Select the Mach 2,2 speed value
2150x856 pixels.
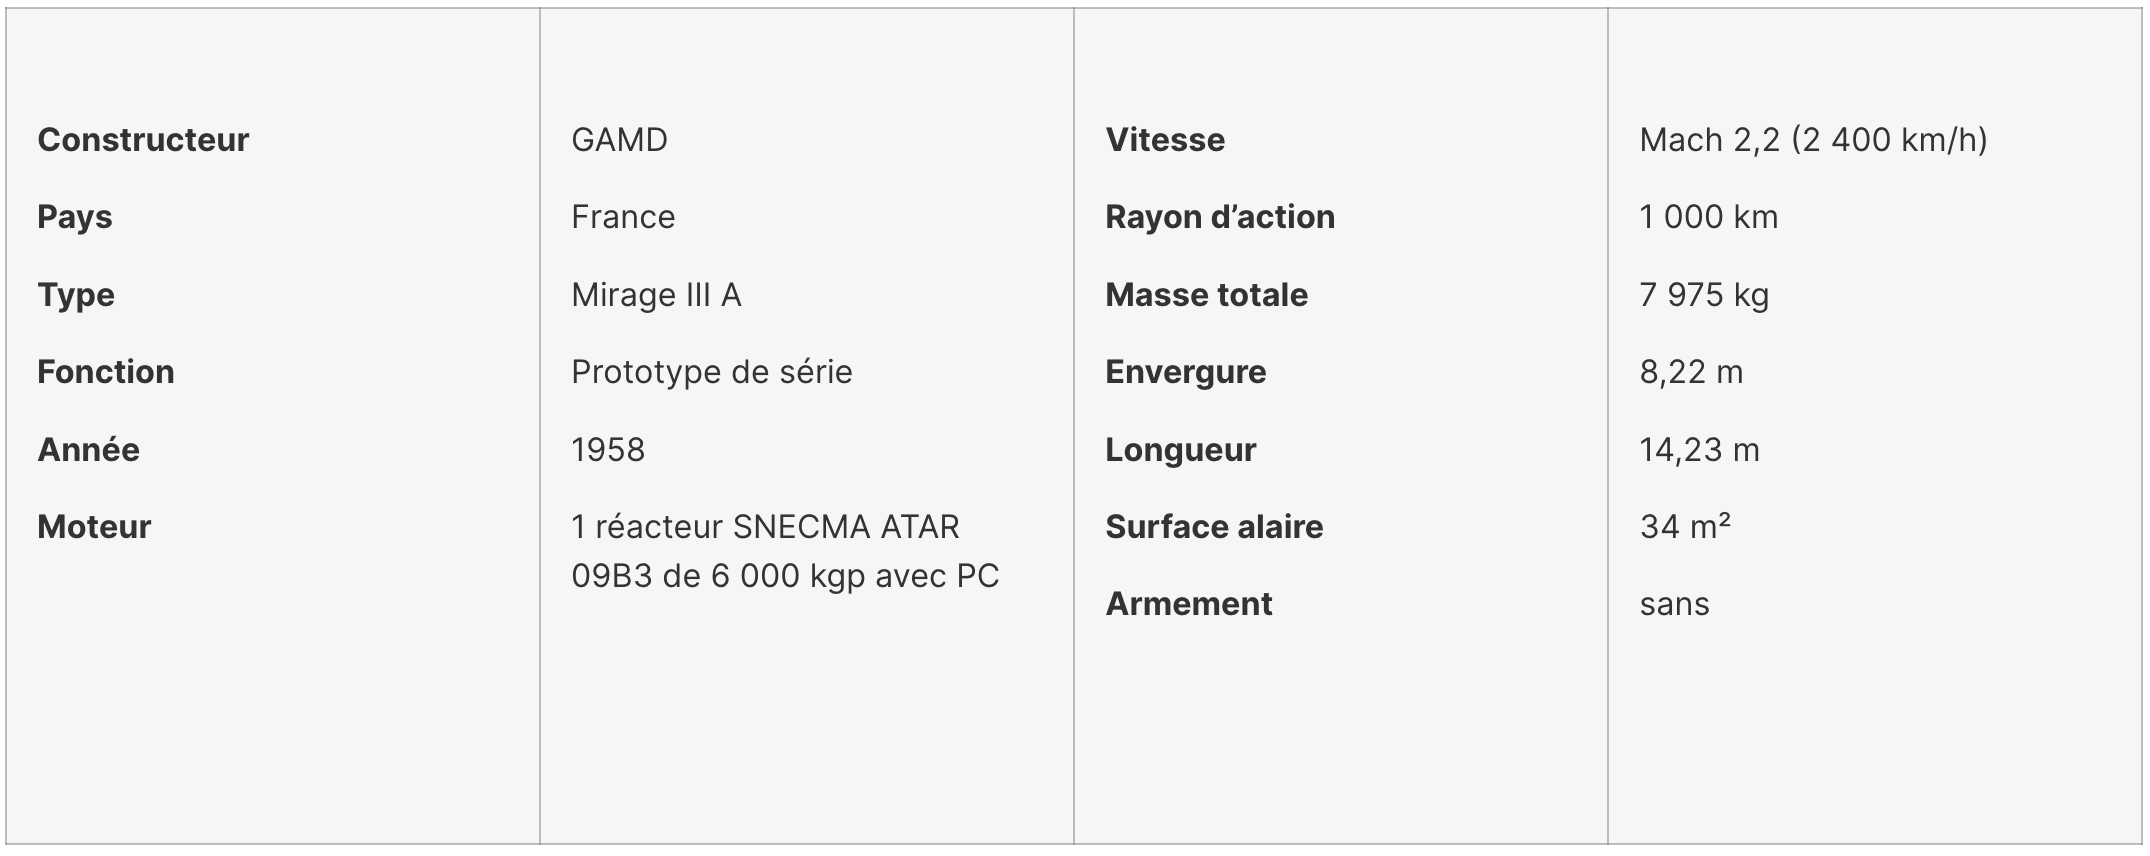1813,140
